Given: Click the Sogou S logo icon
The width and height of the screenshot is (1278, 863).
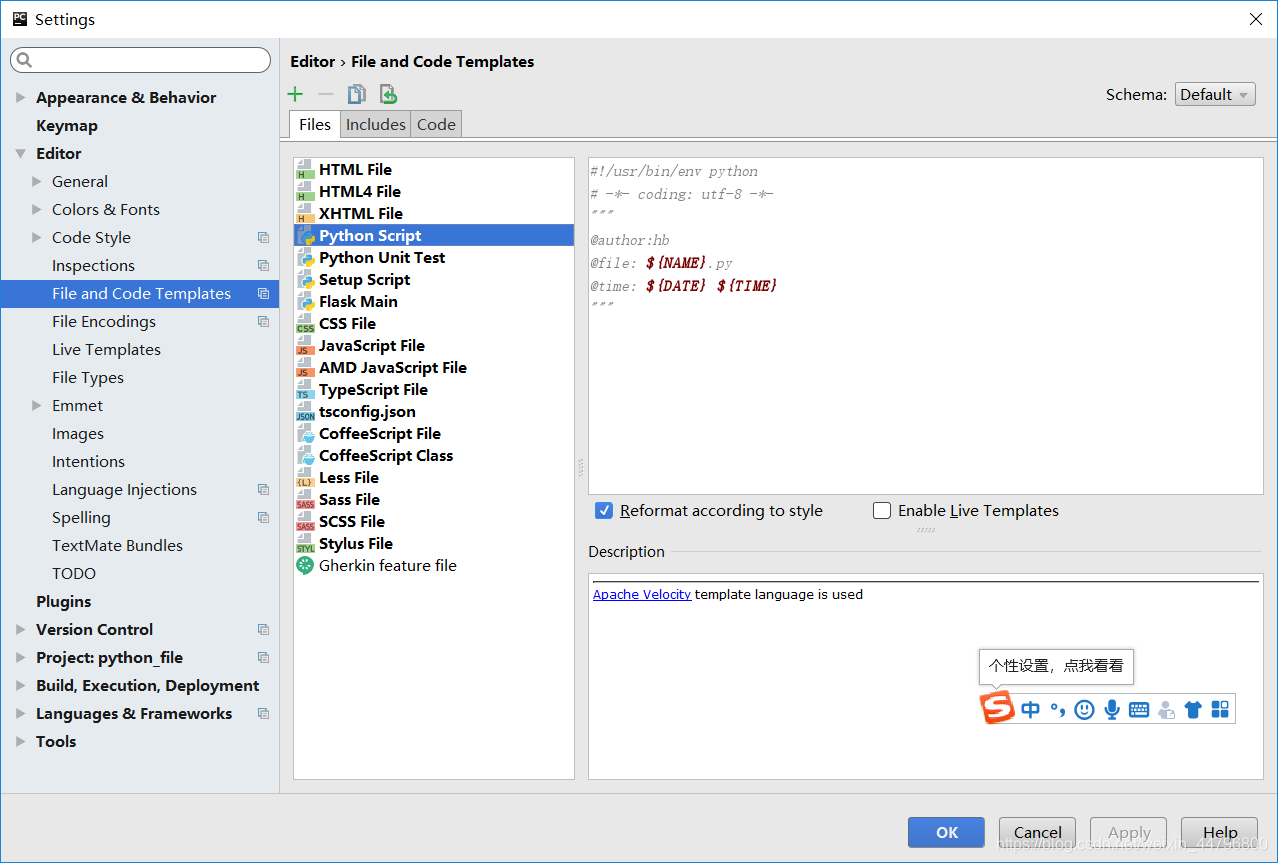Looking at the screenshot, I should pos(997,708).
